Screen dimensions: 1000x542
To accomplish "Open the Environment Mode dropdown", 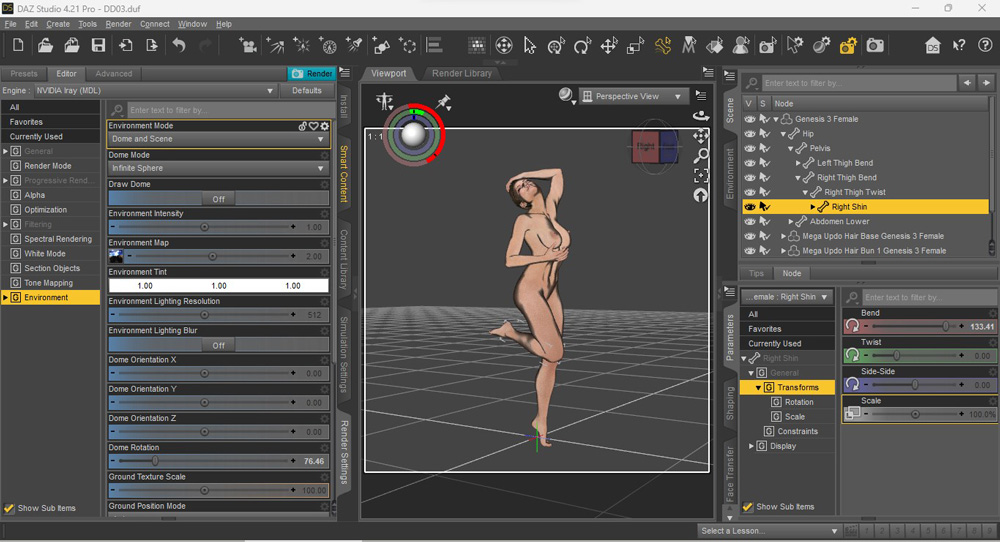I will point(218,139).
